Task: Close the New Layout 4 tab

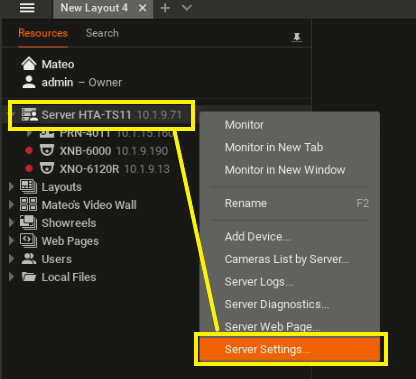Action: (143, 8)
